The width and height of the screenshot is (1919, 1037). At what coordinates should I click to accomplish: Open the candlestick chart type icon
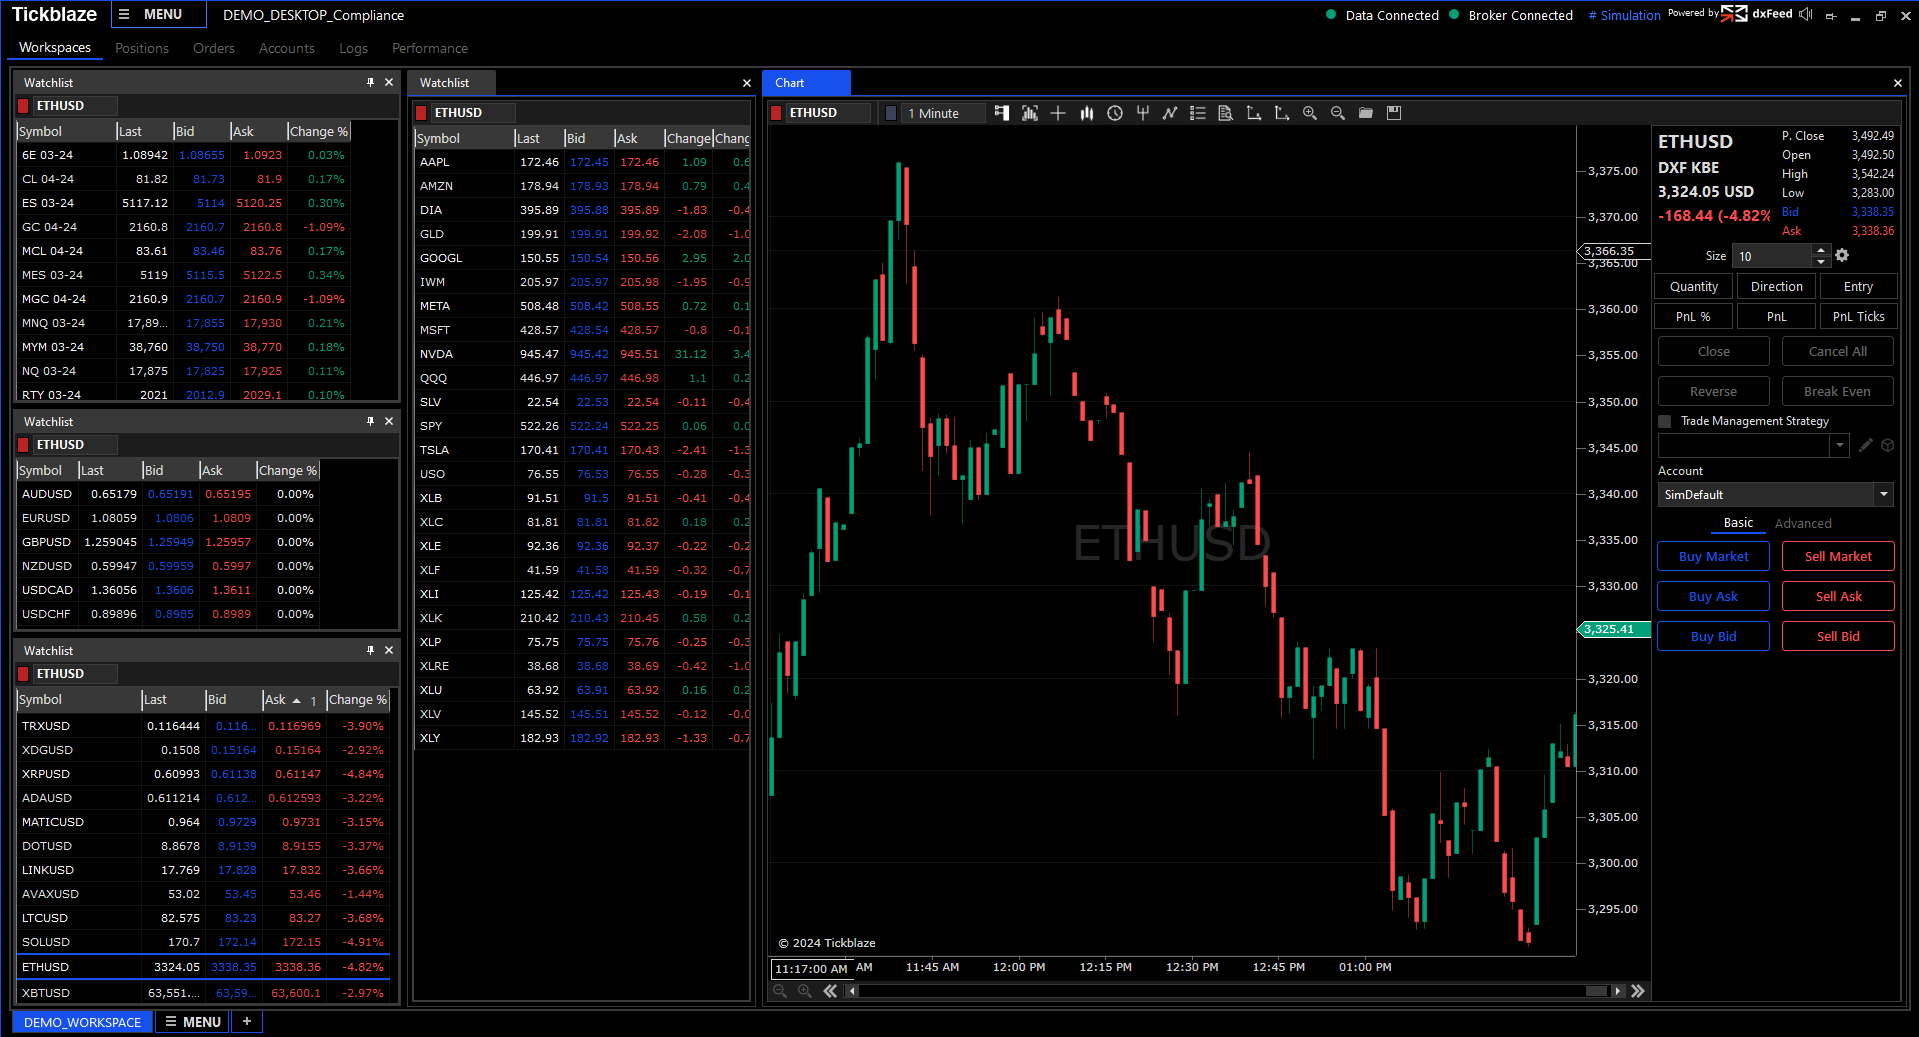[x=1086, y=113]
